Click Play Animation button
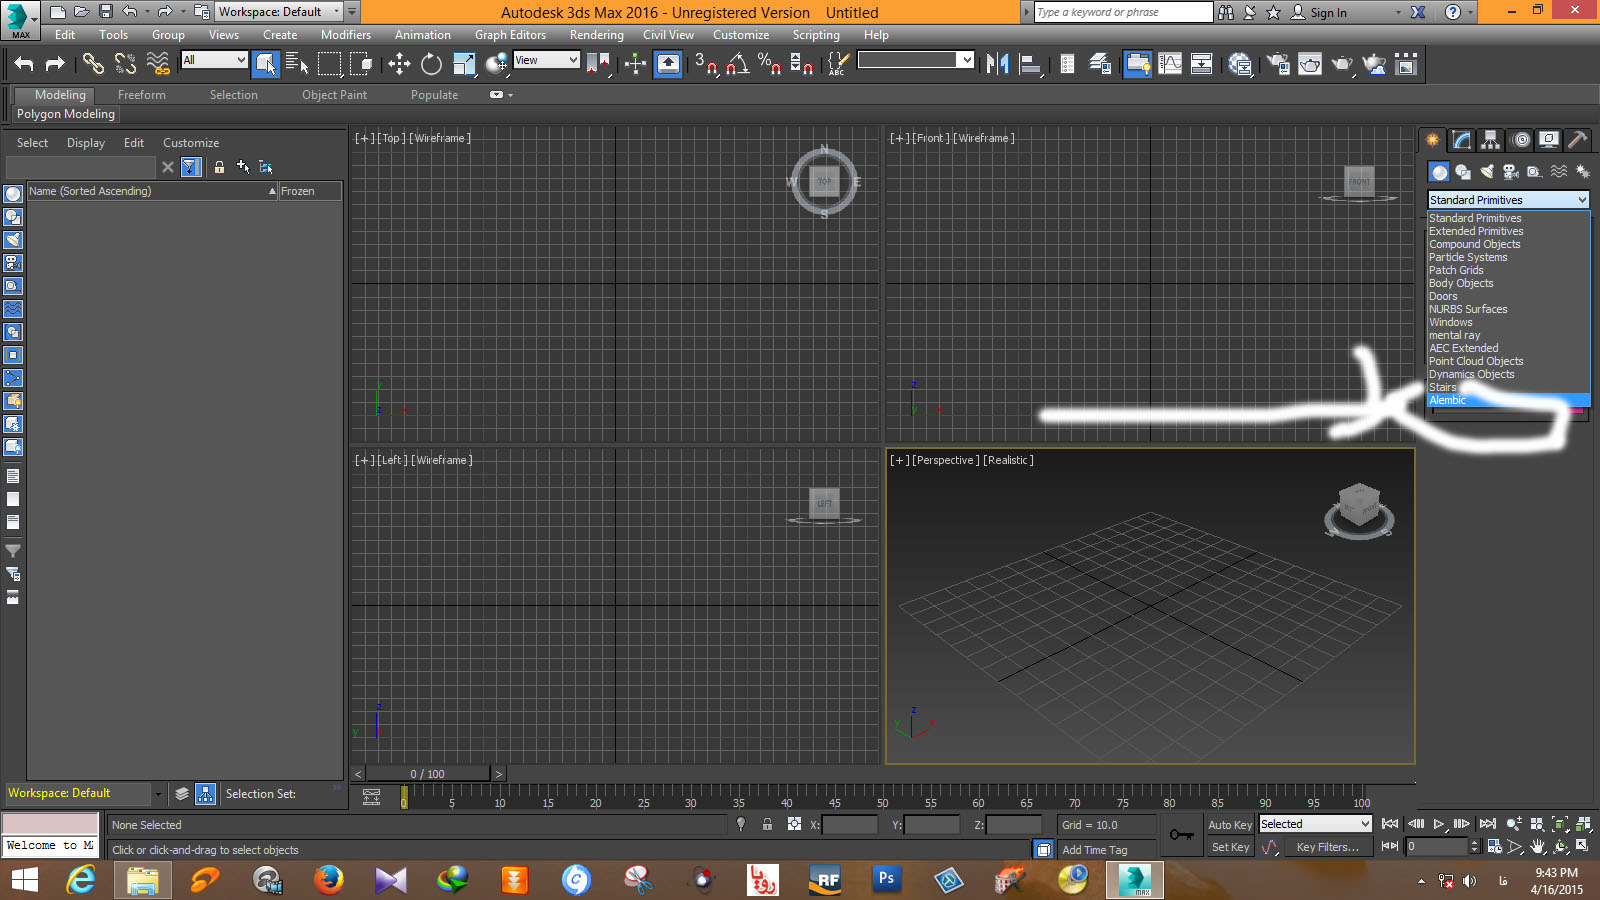 (1438, 824)
